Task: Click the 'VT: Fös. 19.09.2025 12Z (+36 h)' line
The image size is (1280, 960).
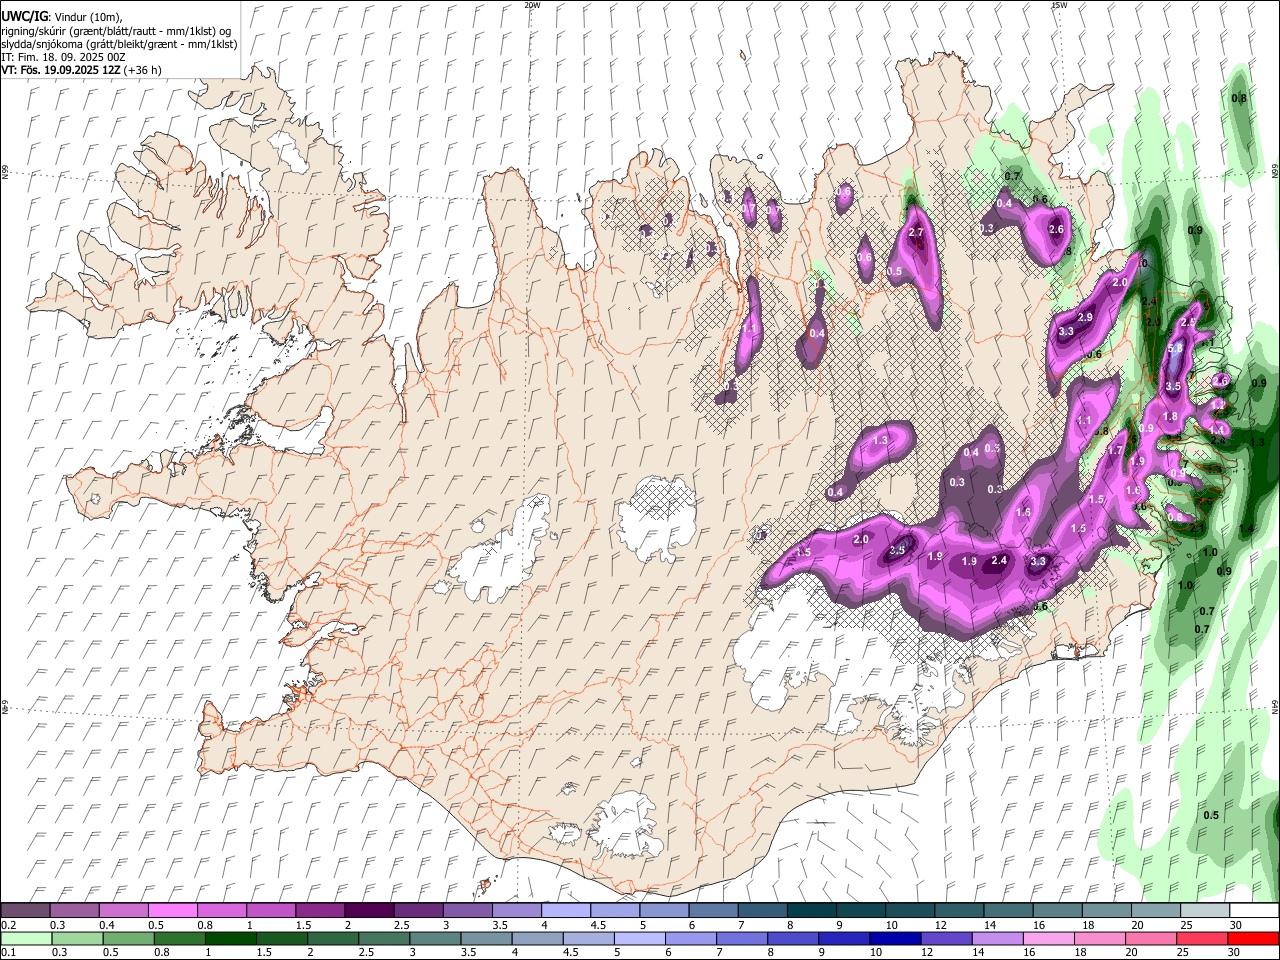Action: 81,70
